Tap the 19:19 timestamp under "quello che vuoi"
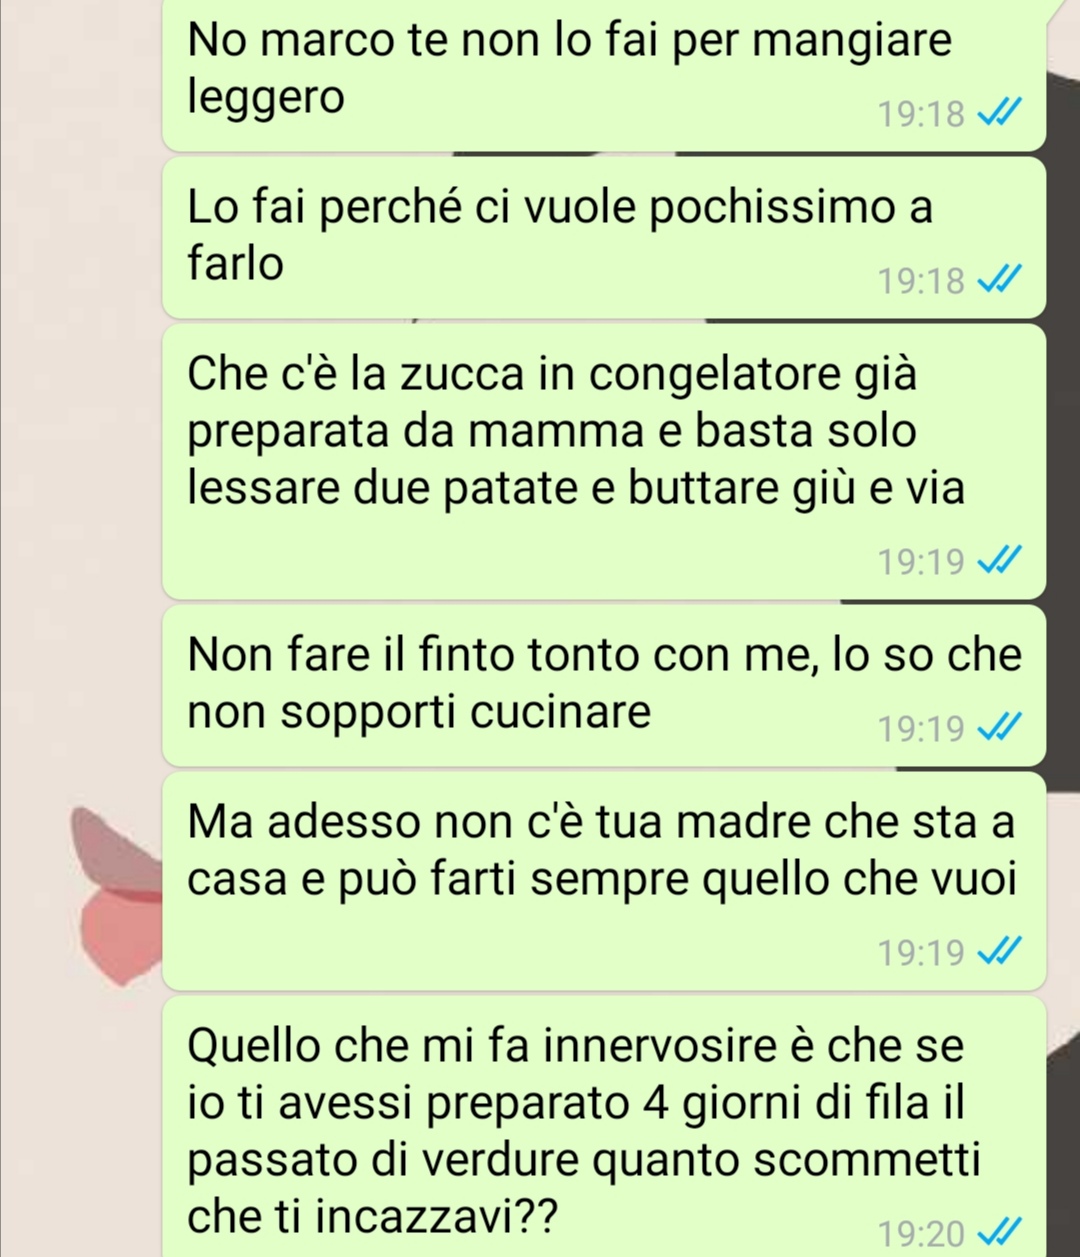 pos(921,953)
